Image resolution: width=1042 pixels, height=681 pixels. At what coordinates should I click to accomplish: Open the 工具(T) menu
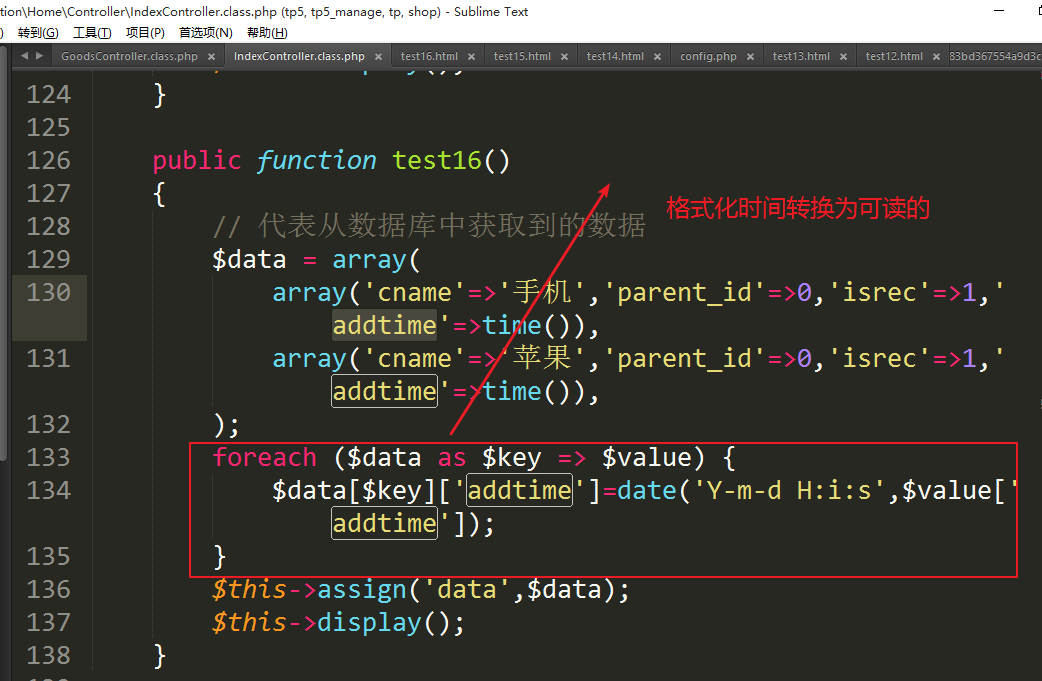(92, 33)
